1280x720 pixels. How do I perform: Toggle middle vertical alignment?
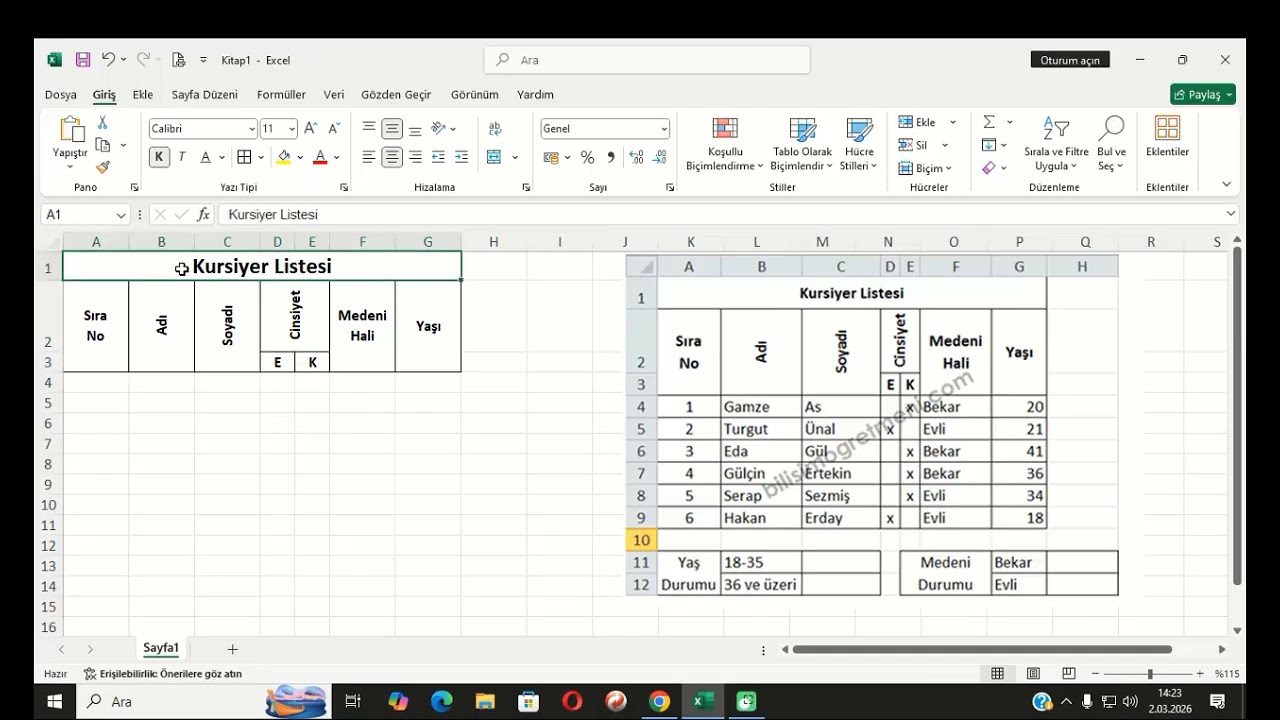(392, 128)
